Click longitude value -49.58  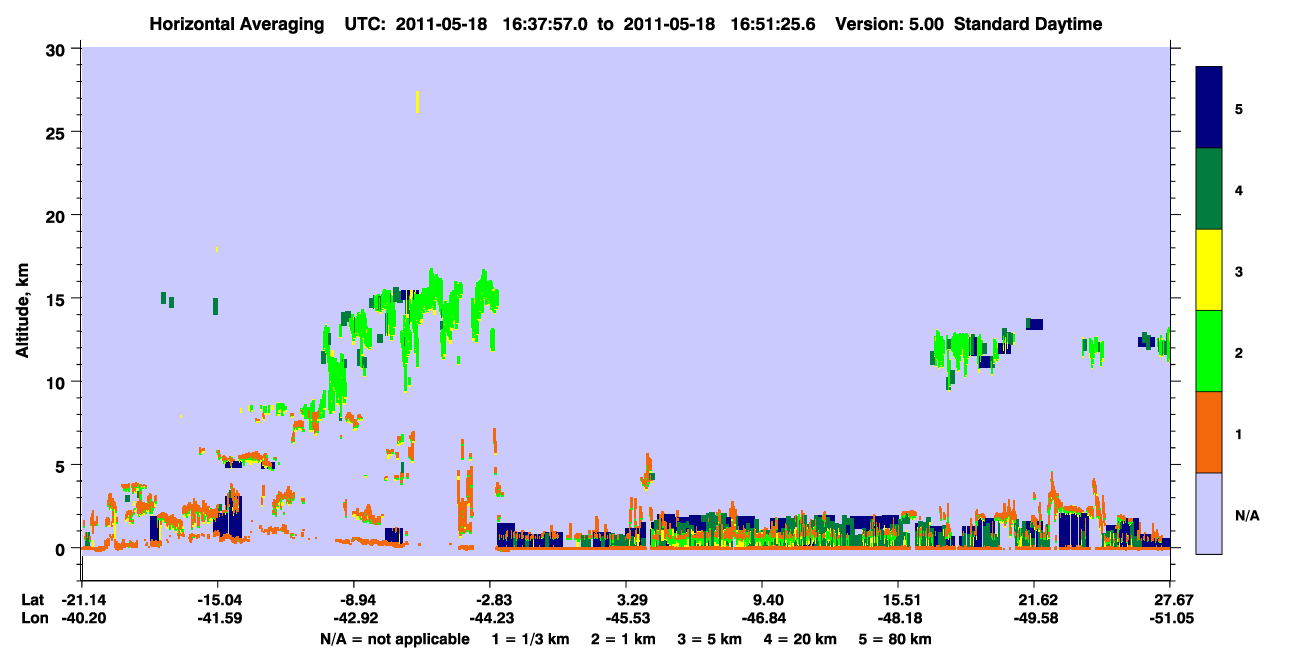coord(1034,619)
